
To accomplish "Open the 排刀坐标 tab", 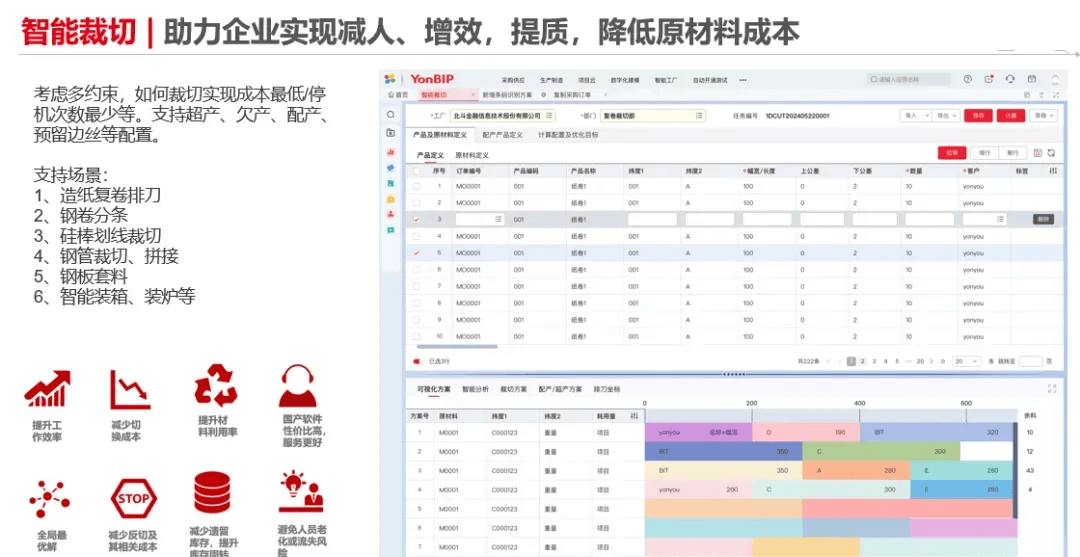I will (x=607, y=389).
